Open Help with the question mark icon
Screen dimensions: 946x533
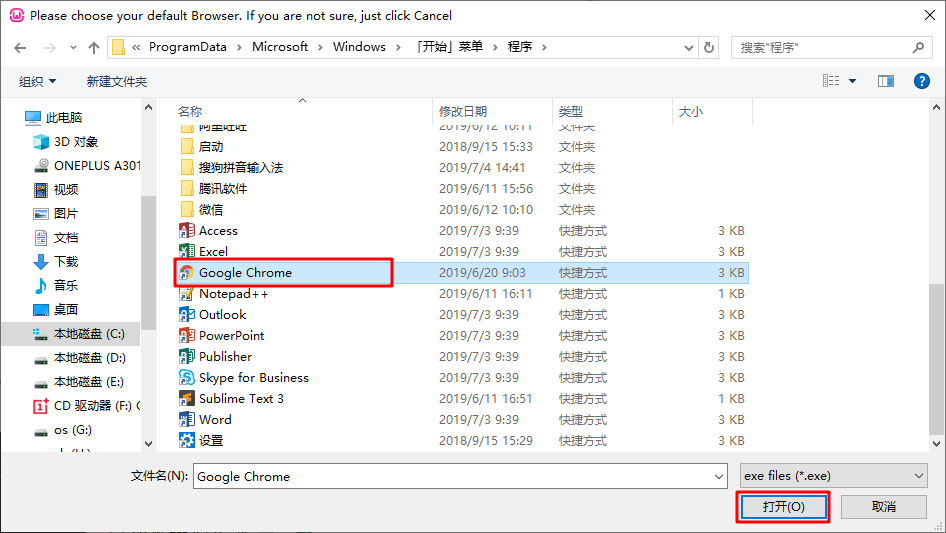click(922, 81)
